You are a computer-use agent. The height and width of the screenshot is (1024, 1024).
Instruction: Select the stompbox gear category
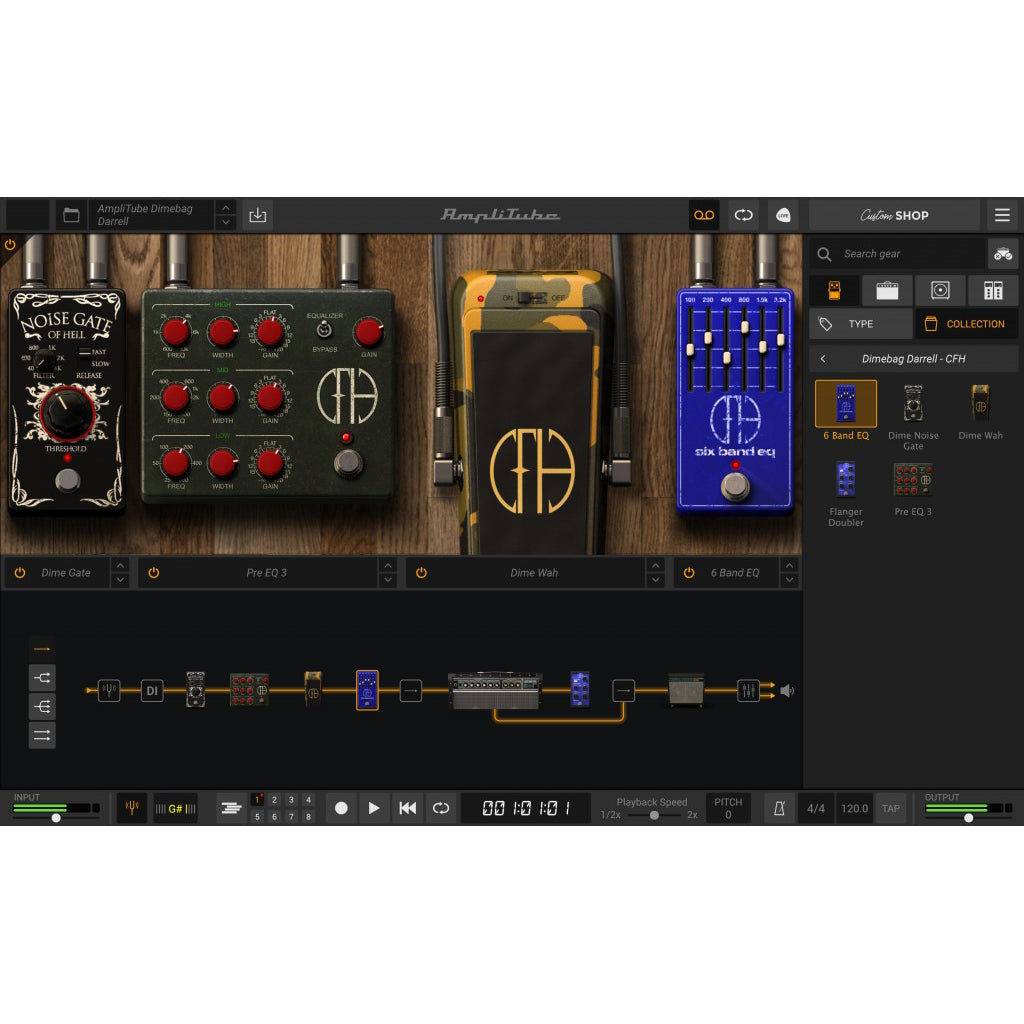click(833, 290)
